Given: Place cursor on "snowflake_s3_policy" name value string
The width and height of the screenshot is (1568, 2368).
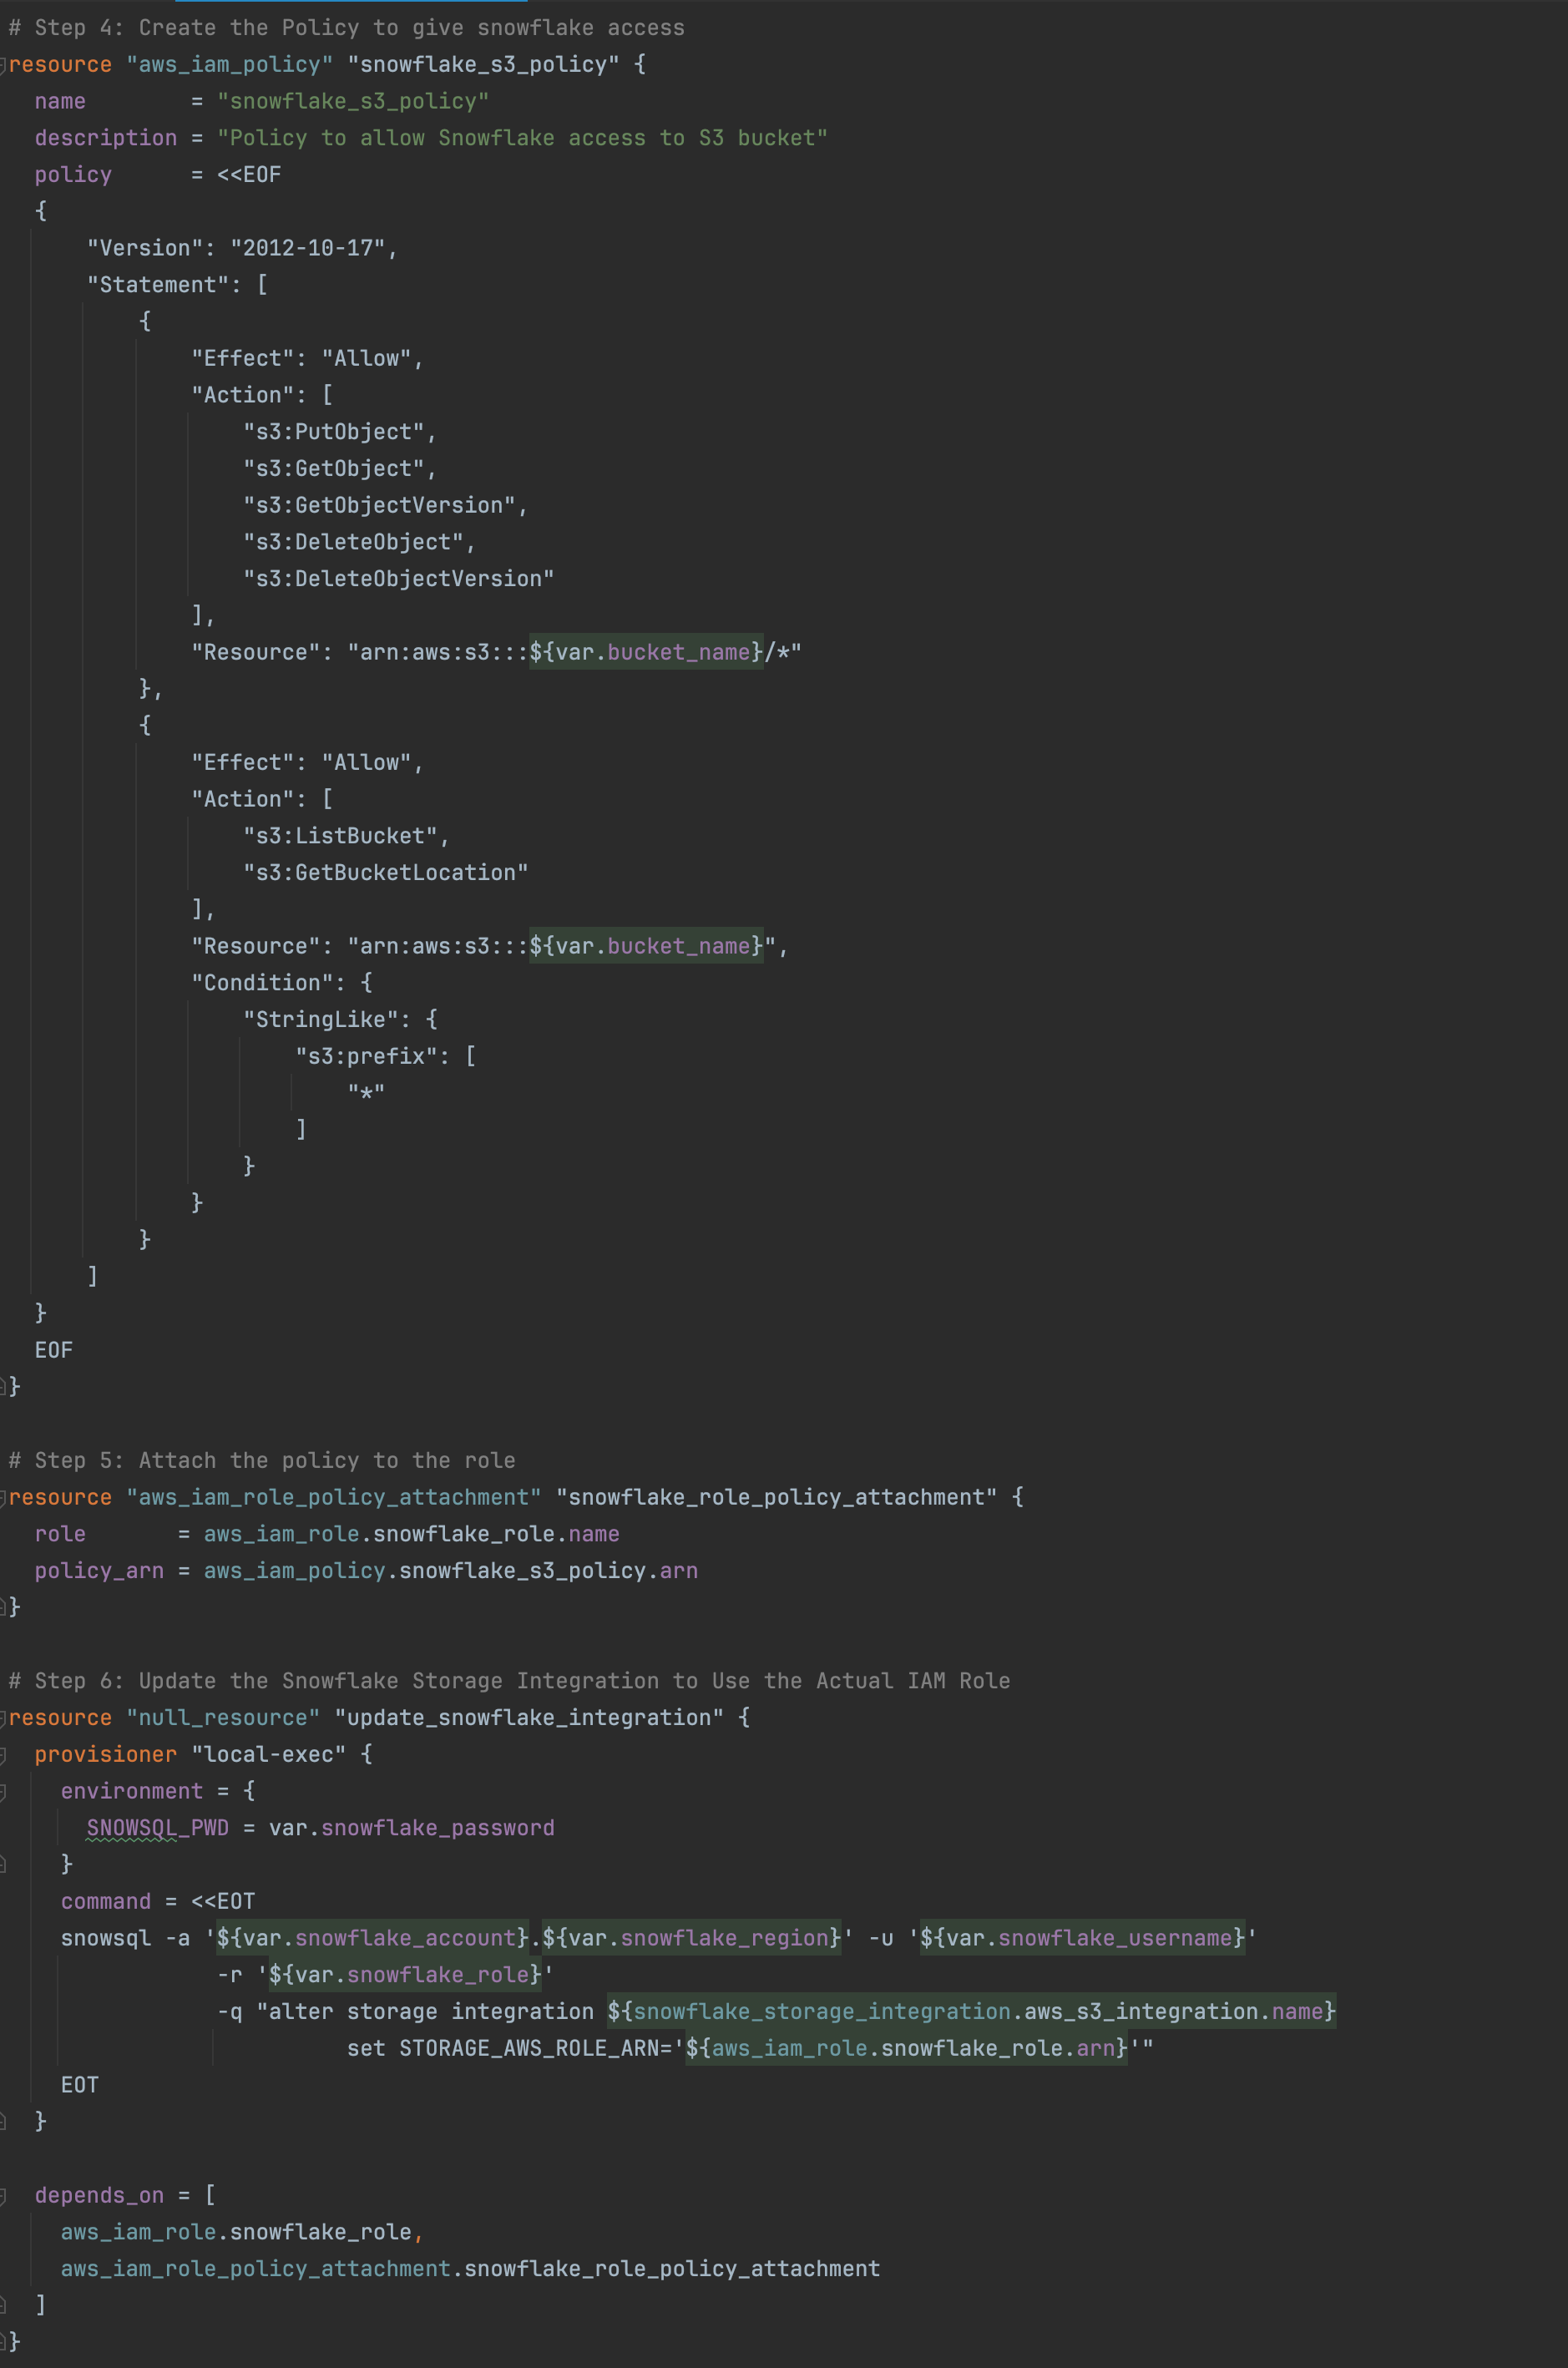Looking at the screenshot, I should (353, 101).
